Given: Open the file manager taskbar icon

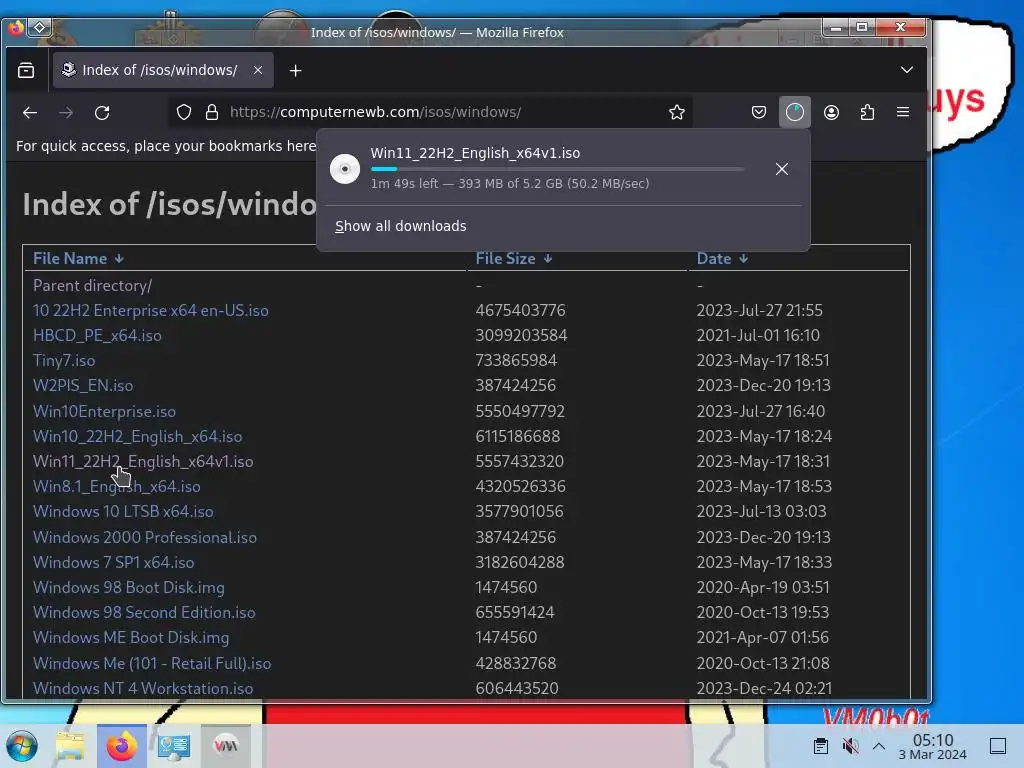Looking at the screenshot, I should (x=70, y=746).
